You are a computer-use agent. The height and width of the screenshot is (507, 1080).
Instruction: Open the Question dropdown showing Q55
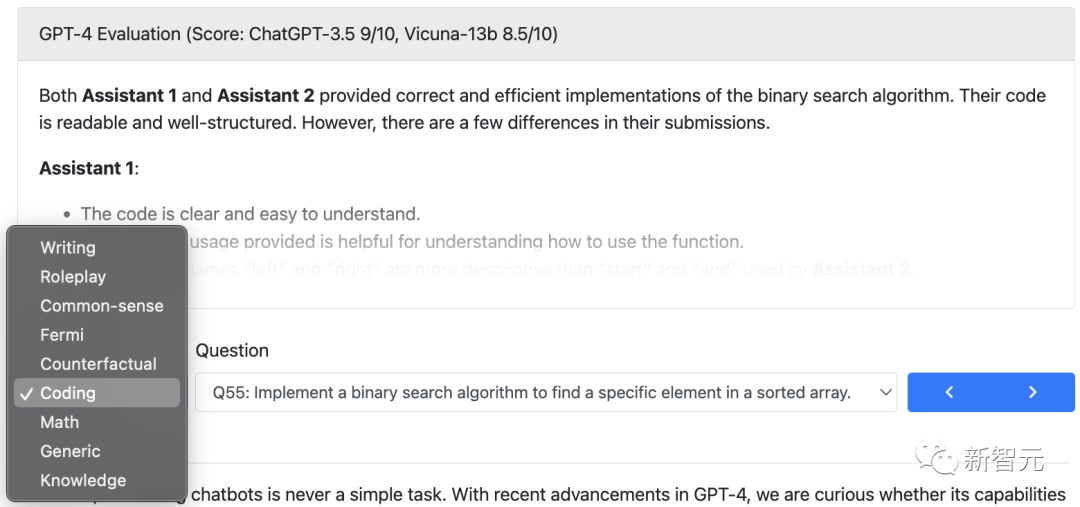point(545,393)
